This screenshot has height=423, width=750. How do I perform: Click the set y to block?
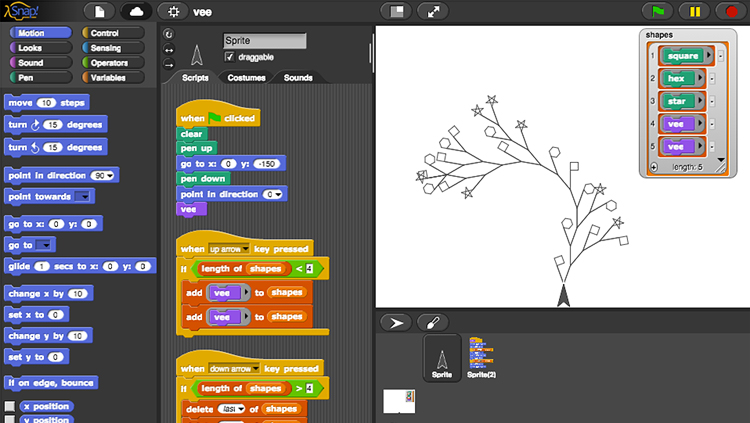tap(36, 357)
